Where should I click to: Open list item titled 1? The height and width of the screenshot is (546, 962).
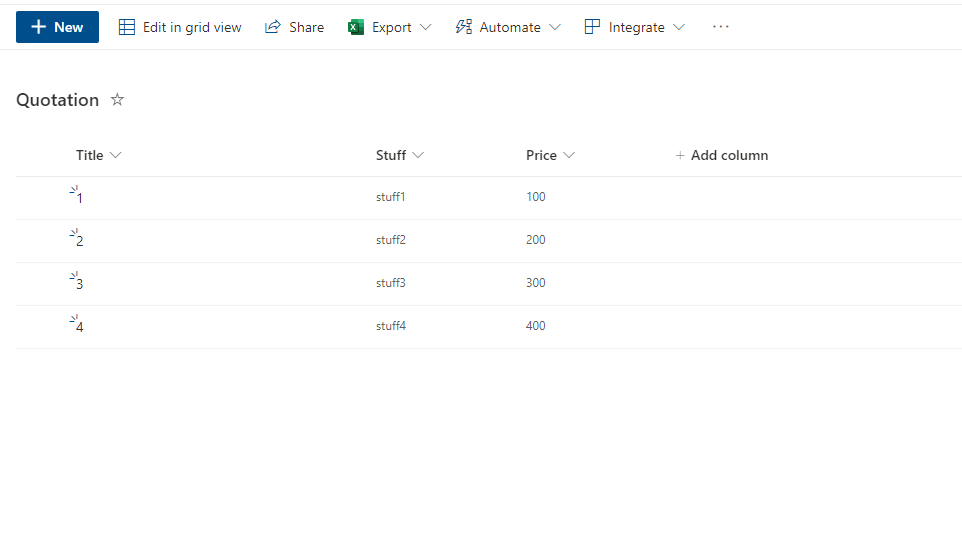pos(79,198)
